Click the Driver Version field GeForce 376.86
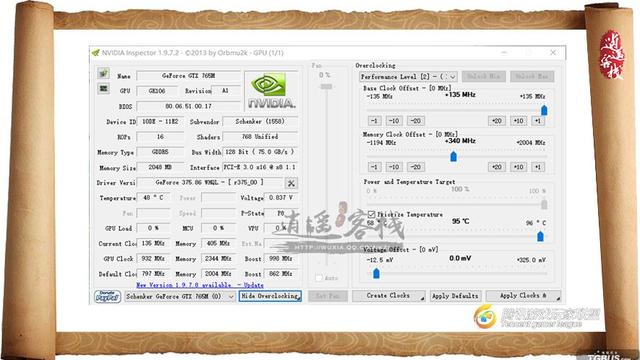Screen dimensions: 640x360 click(210, 182)
